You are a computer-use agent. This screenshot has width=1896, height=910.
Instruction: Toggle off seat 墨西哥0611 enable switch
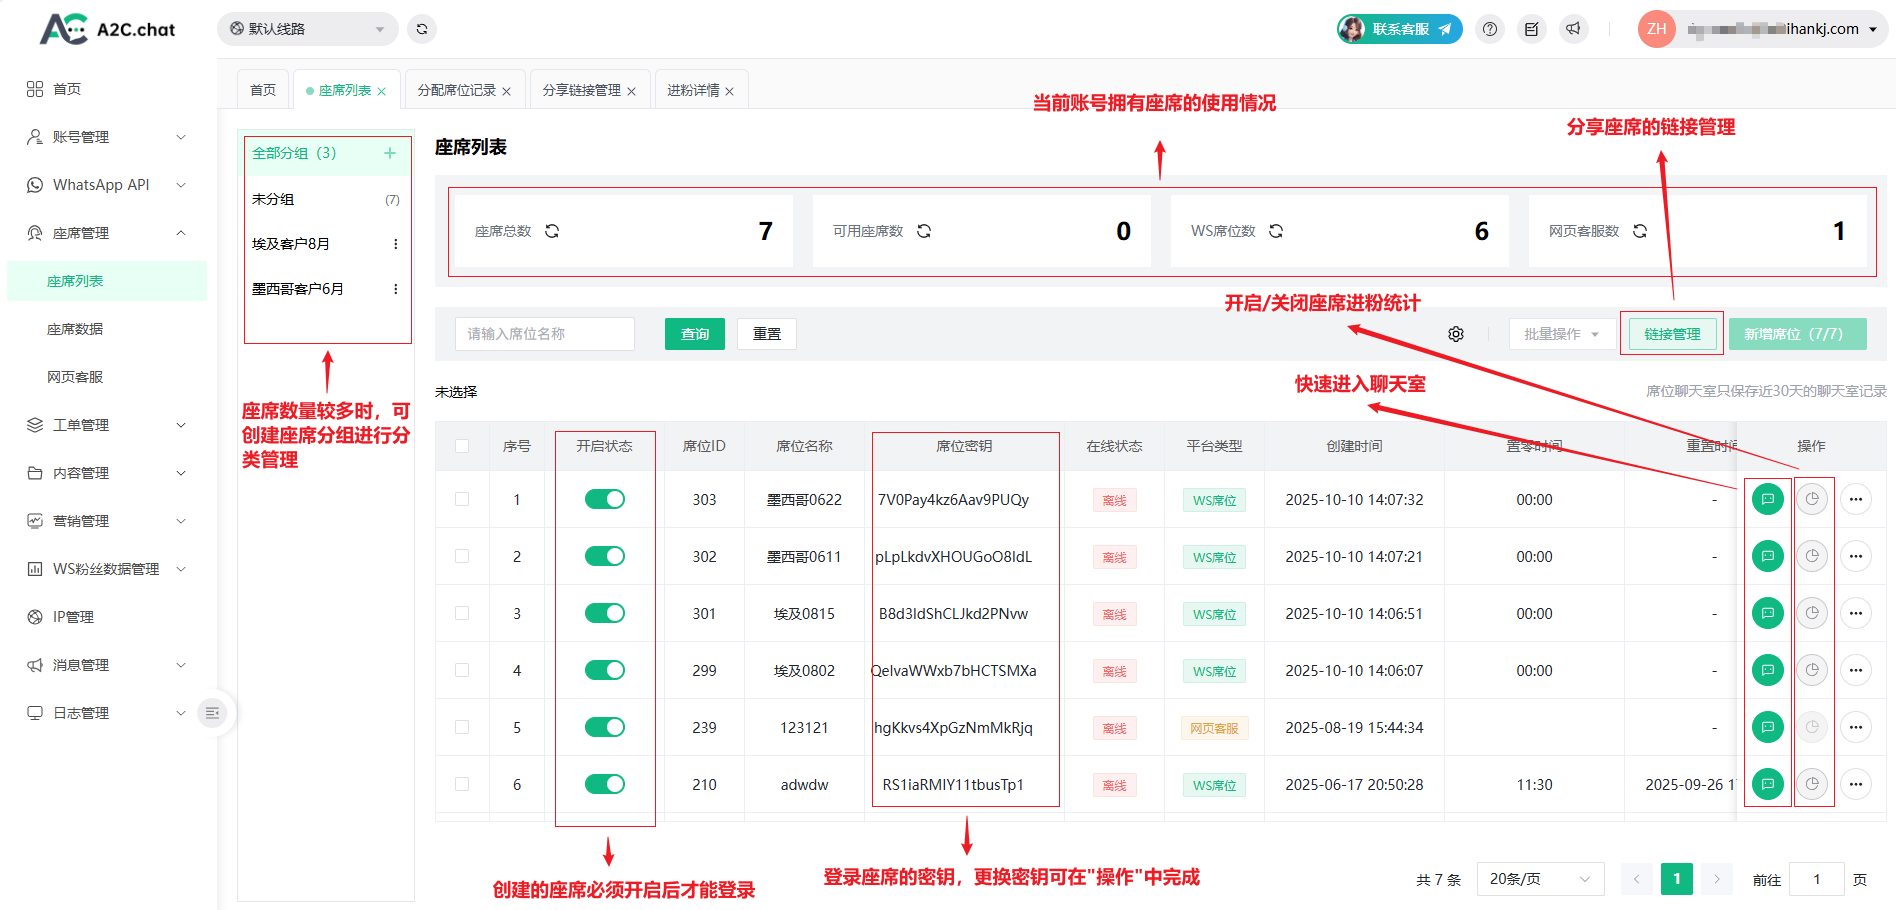[605, 556]
